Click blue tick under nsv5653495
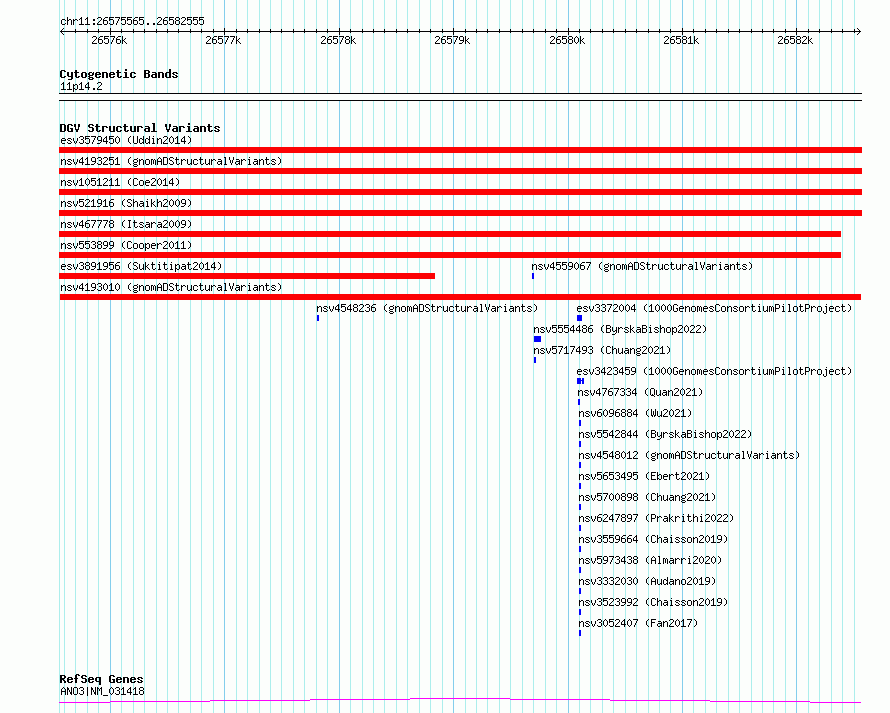Viewport: 890px width, 713px height. [x=580, y=486]
